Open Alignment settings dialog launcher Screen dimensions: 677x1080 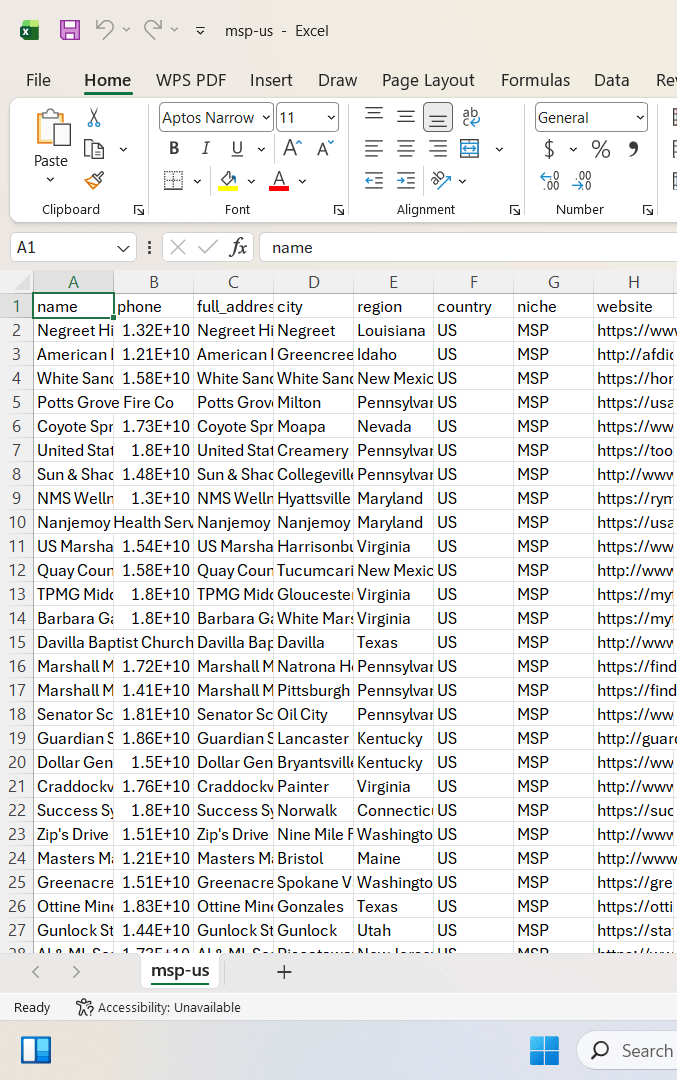coord(514,210)
